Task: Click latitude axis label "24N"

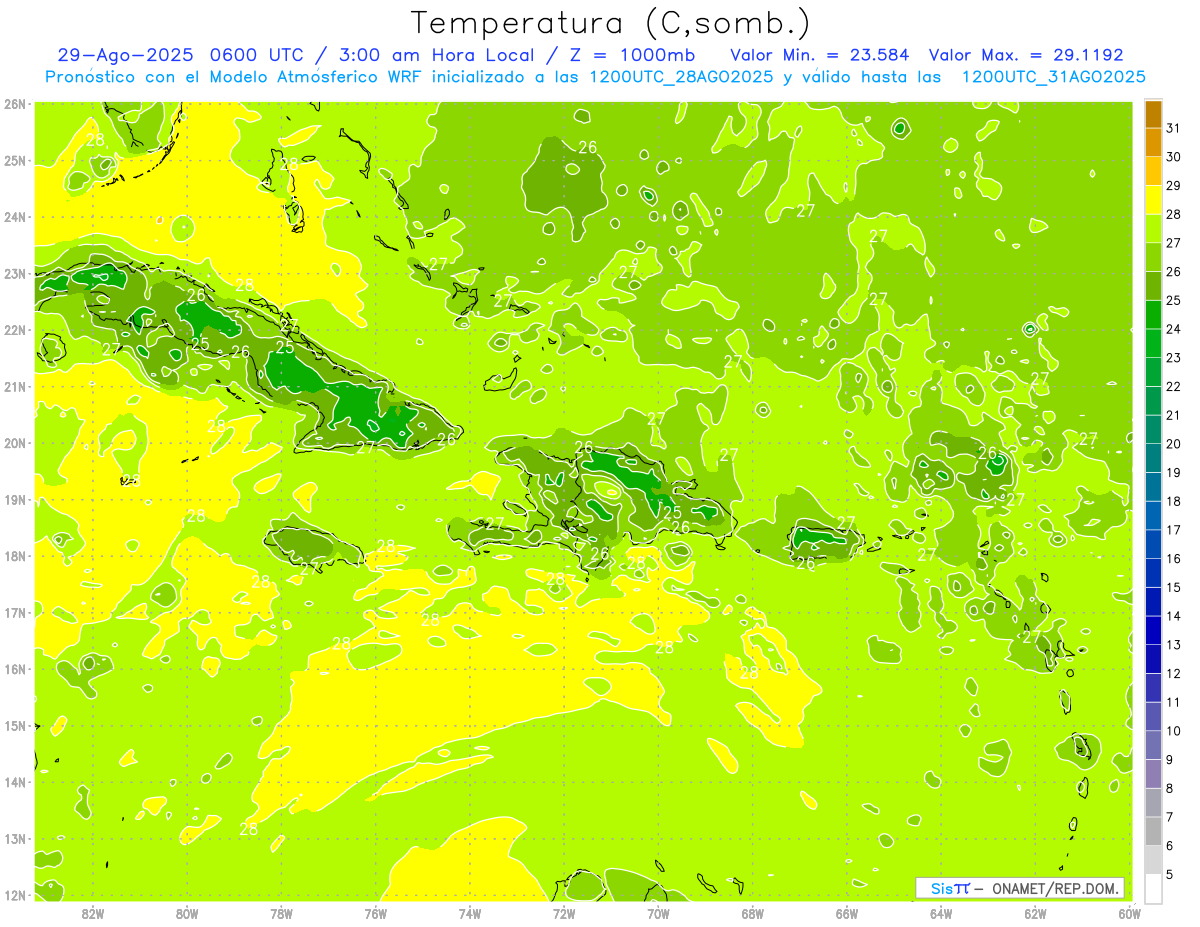Action: click(x=15, y=217)
